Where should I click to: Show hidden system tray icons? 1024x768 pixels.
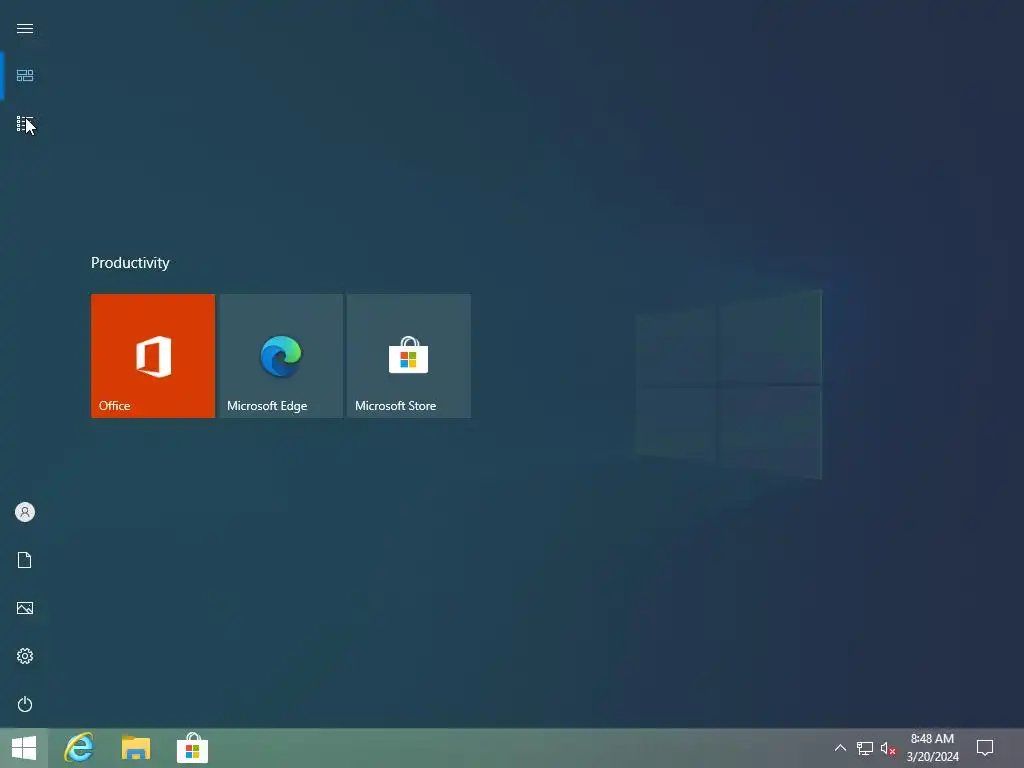coord(840,748)
